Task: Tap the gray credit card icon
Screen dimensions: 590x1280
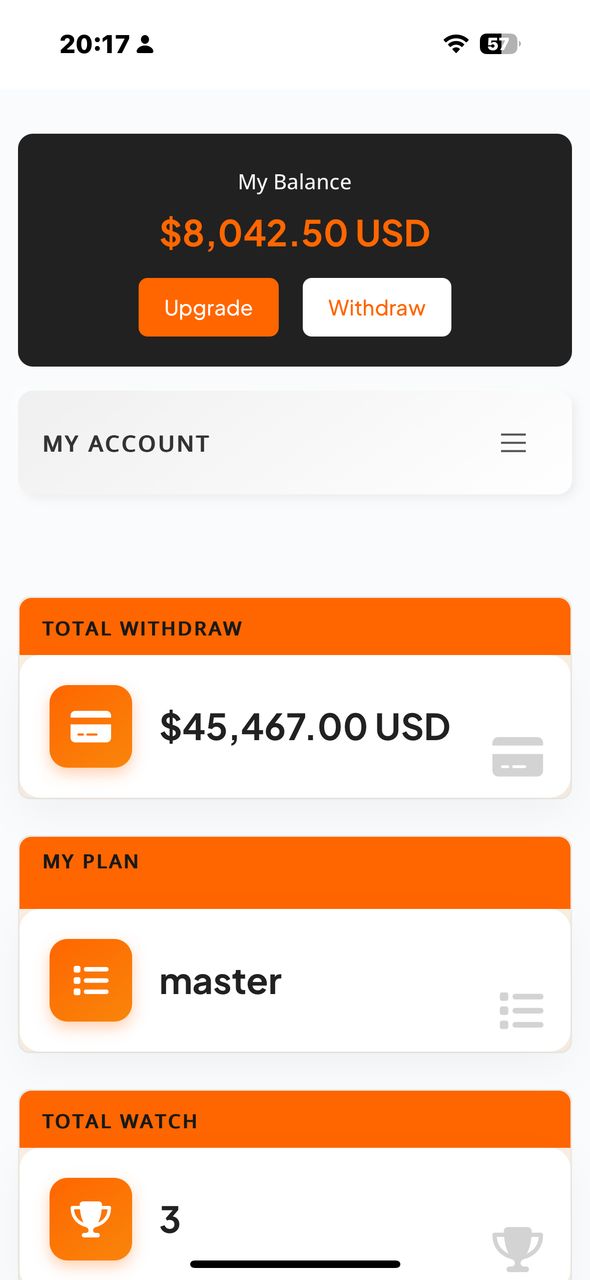Action: point(518,757)
